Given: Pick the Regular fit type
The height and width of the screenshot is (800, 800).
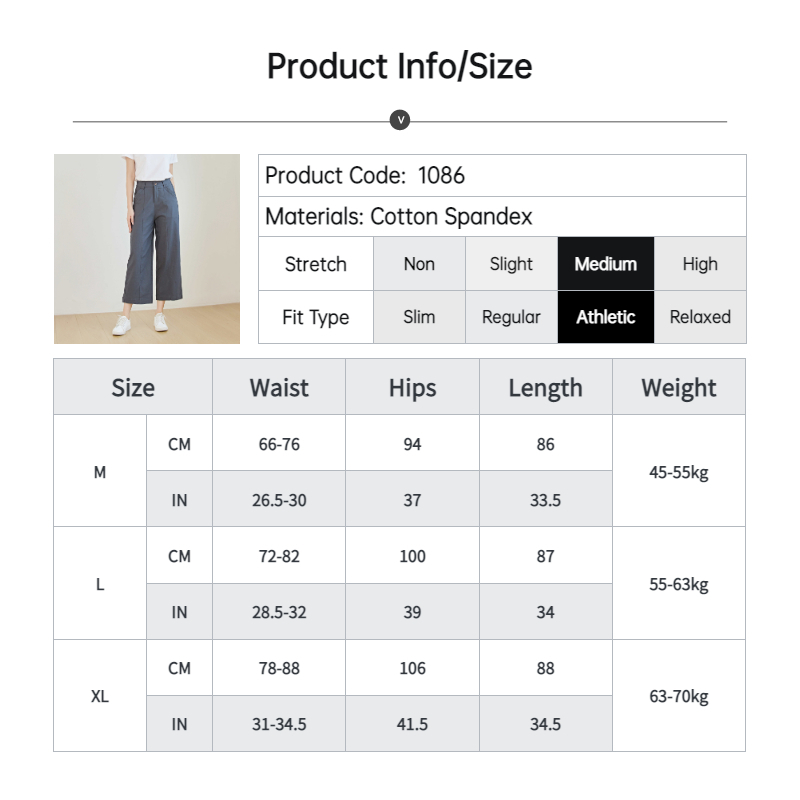Looking at the screenshot, I should click(x=511, y=317).
